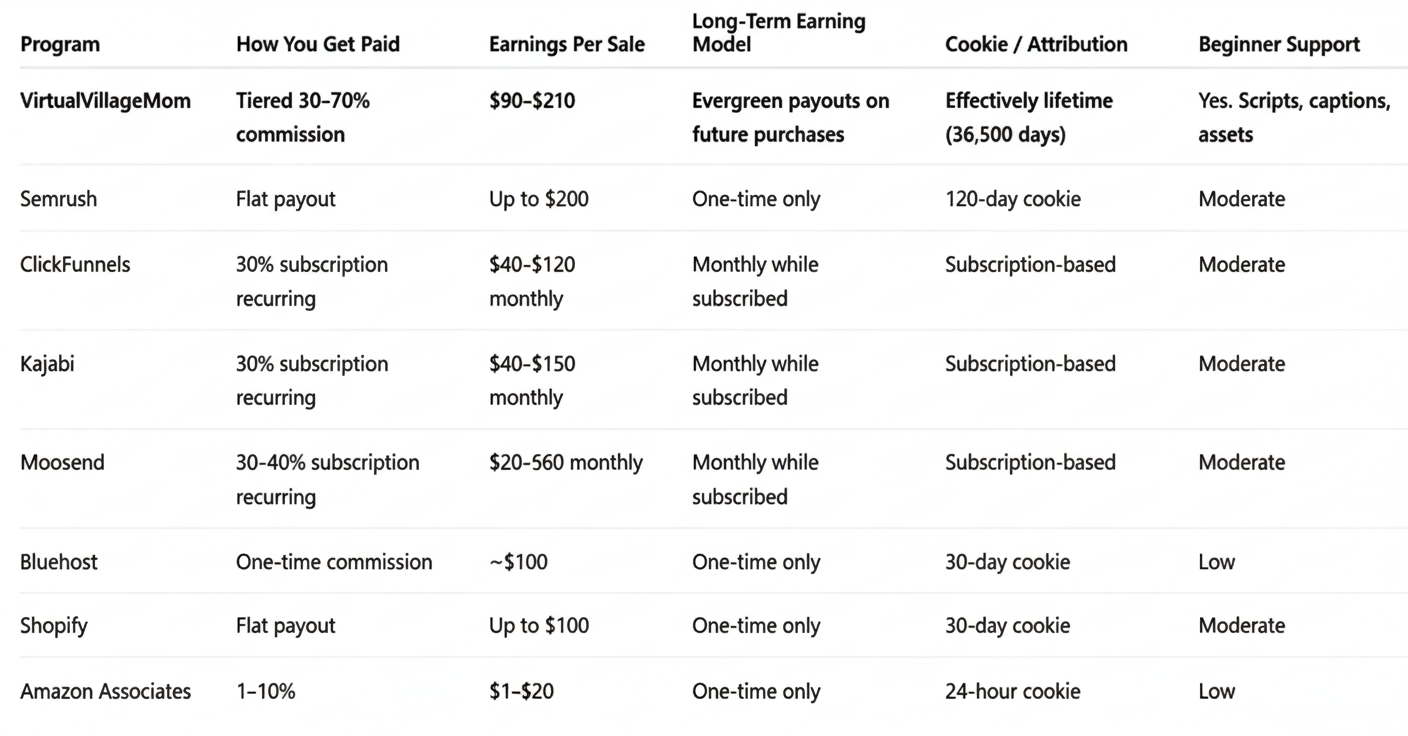Click the Tiered 30–70% commission cell
The width and height of the screenshot is (1408, 736).
pyautogui.click(x=303, y=118)
